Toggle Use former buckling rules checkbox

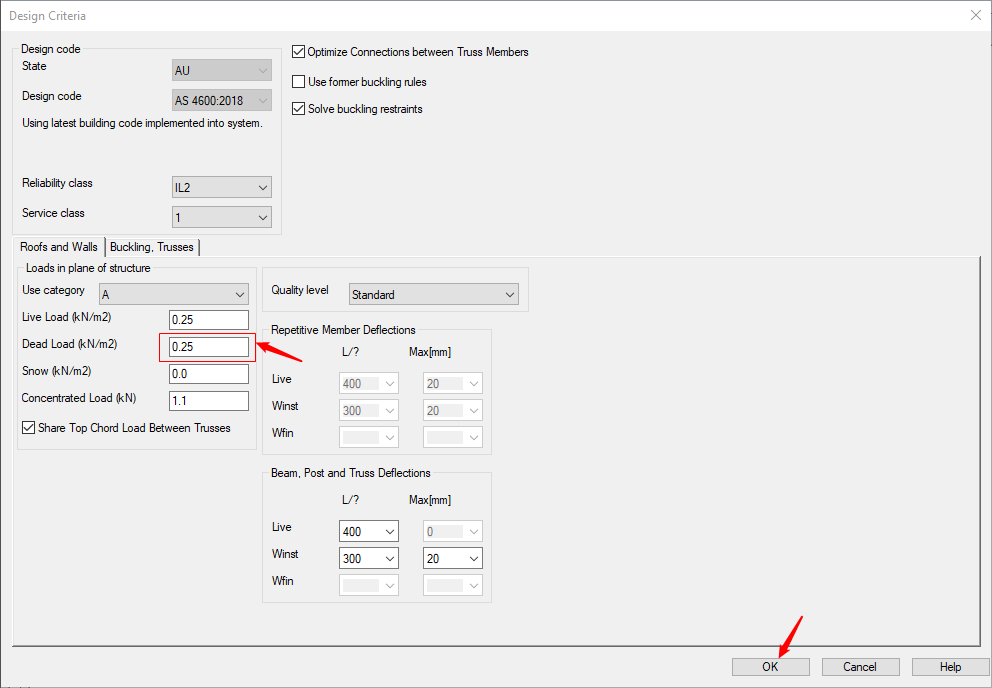[298, 82]
